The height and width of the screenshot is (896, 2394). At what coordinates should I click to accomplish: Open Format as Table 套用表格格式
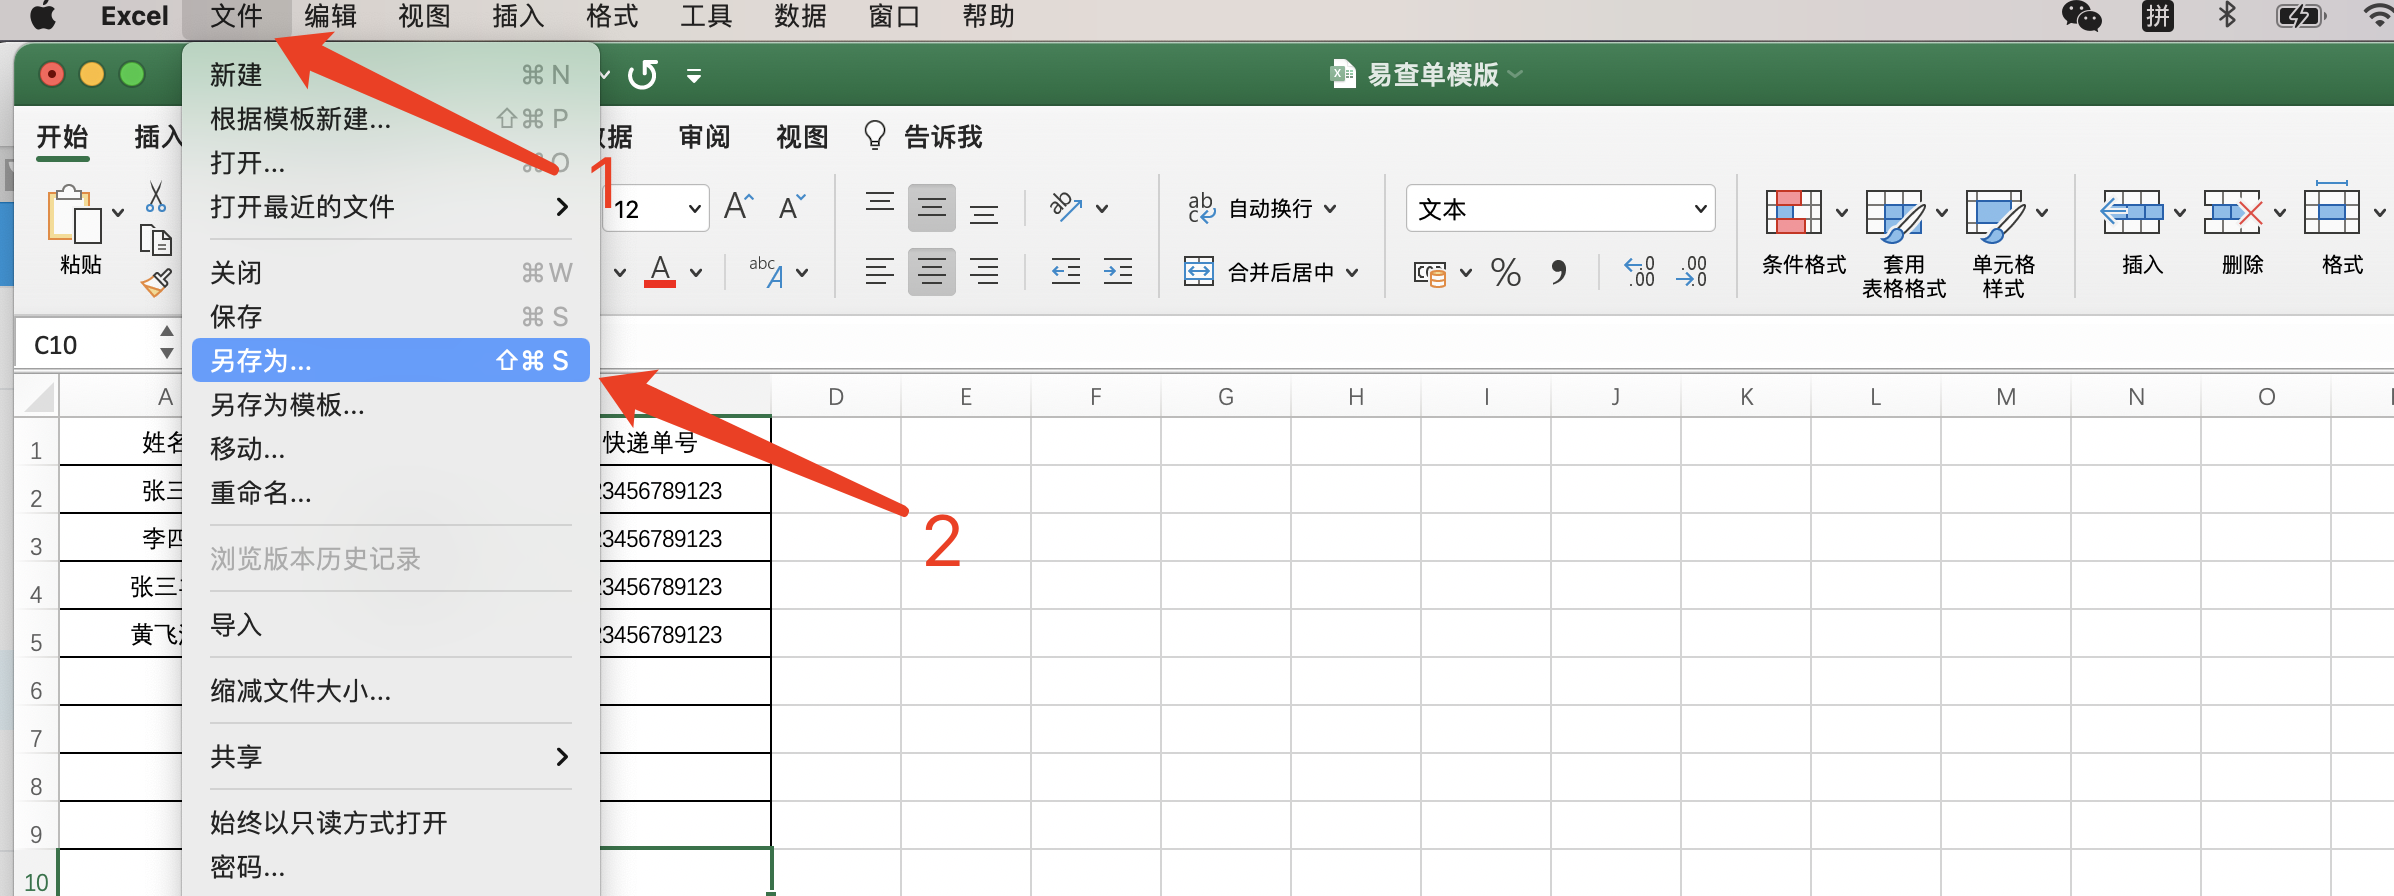point(1903,244)
